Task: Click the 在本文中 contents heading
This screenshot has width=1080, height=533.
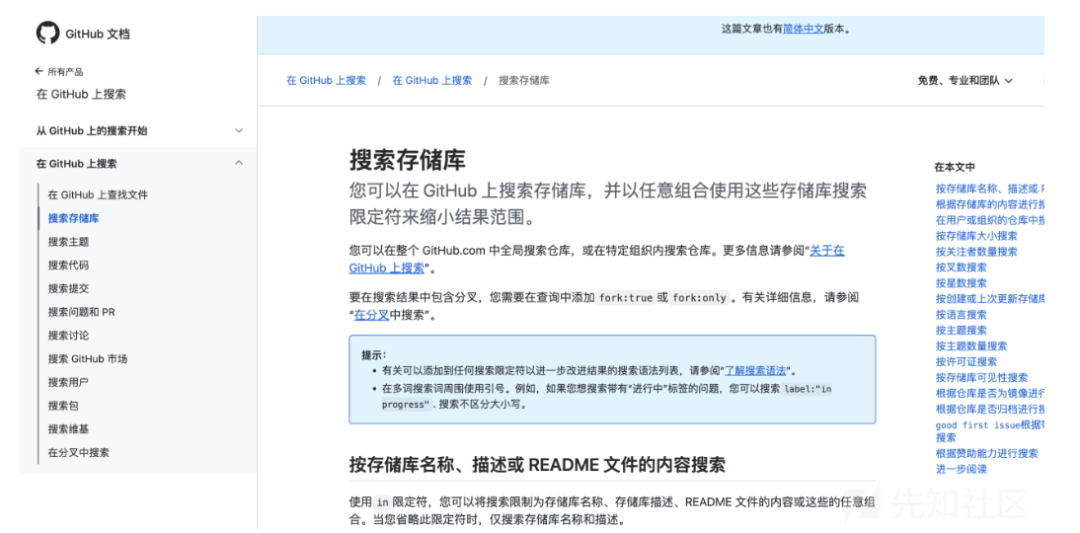Action: pos(955,167)
